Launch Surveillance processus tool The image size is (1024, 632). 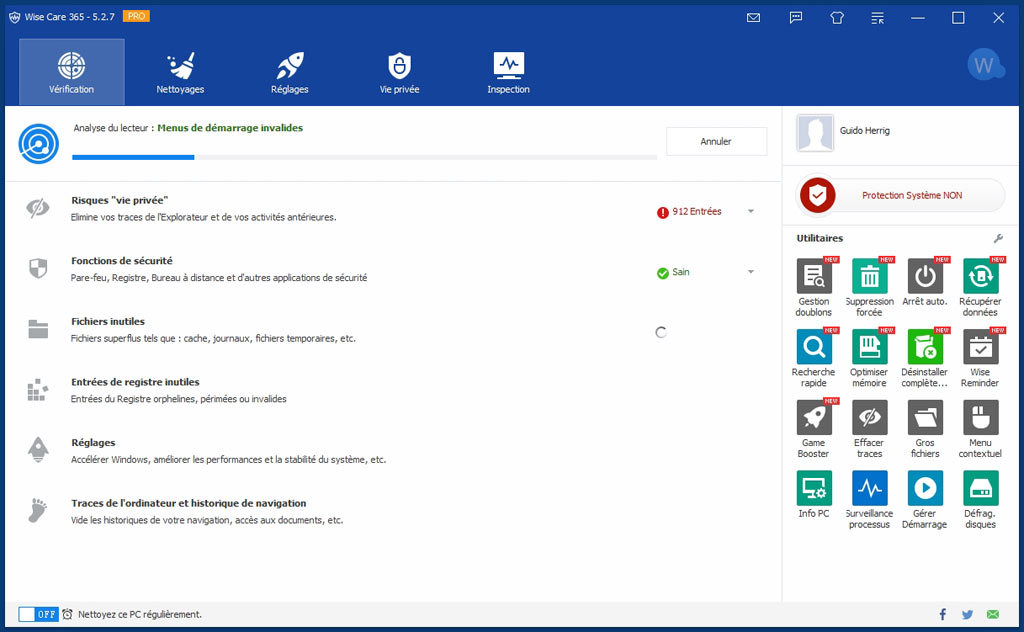click(x=869, y=488)
